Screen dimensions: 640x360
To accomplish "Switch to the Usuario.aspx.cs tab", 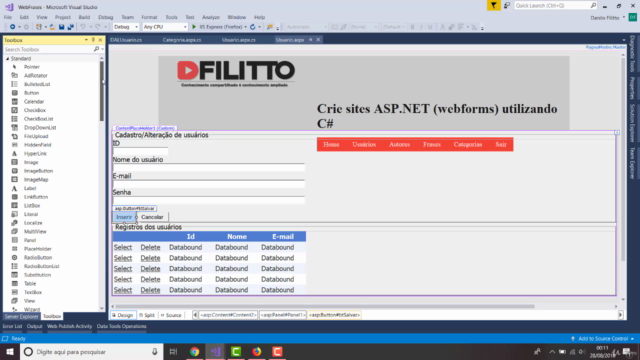I will click(x=238, y=40).
